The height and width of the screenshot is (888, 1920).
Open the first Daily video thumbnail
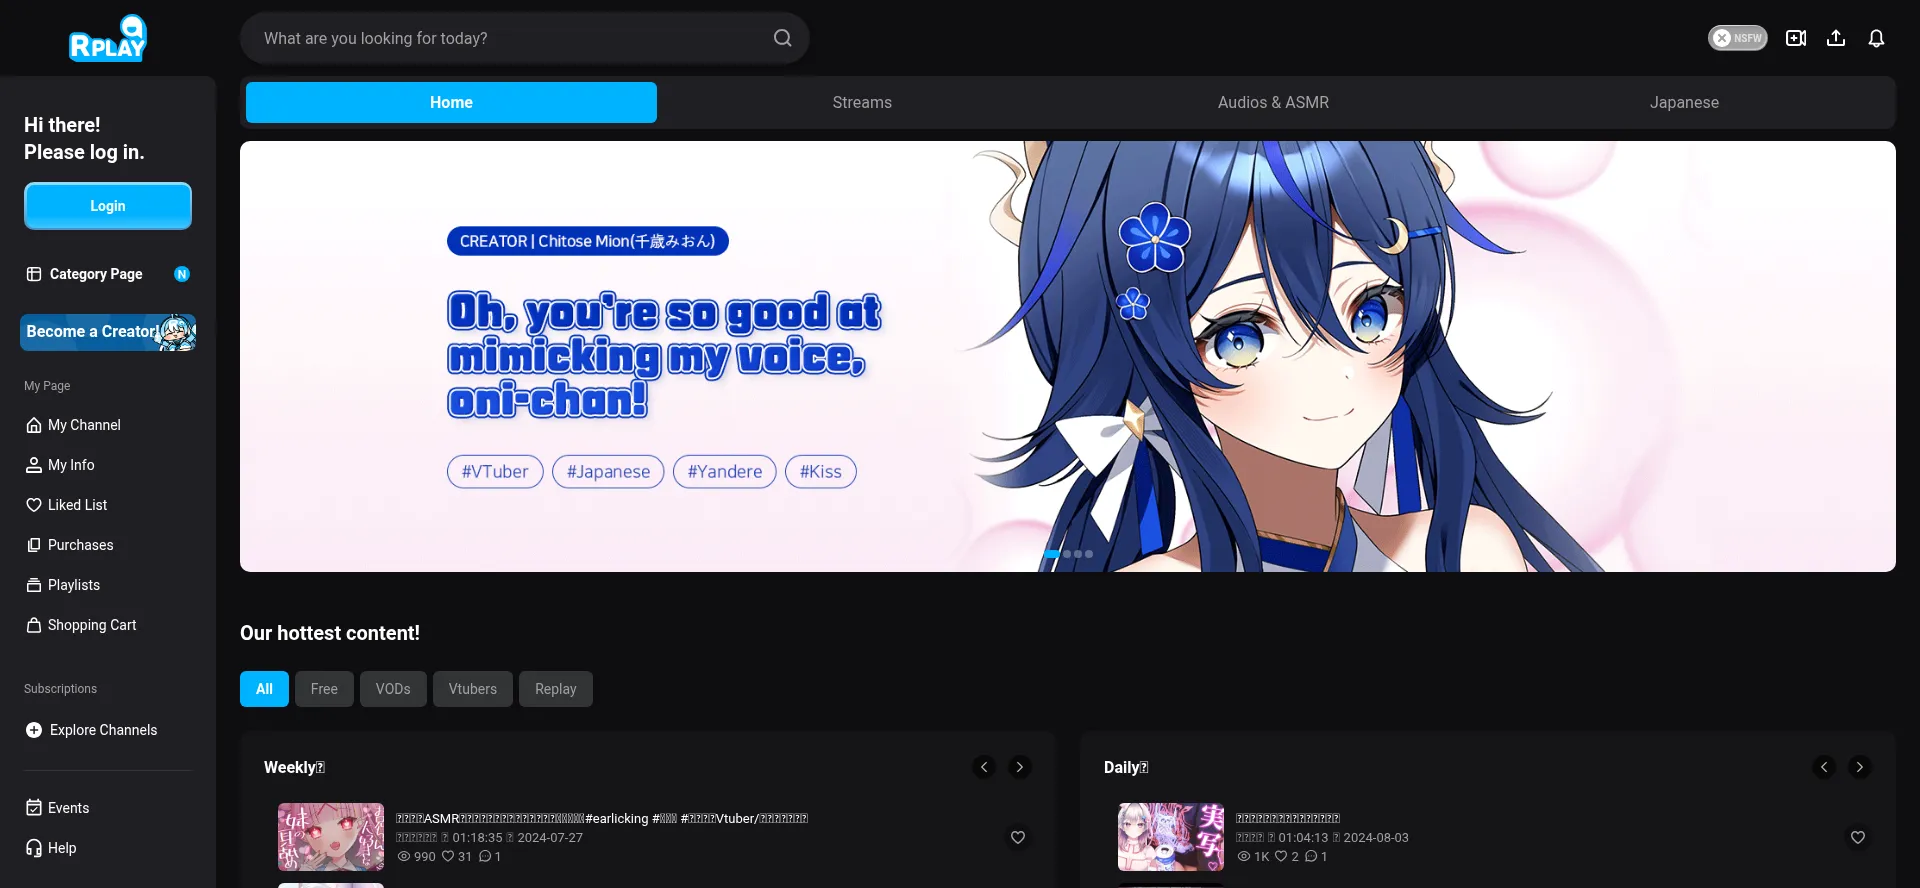pos(1171,837)
